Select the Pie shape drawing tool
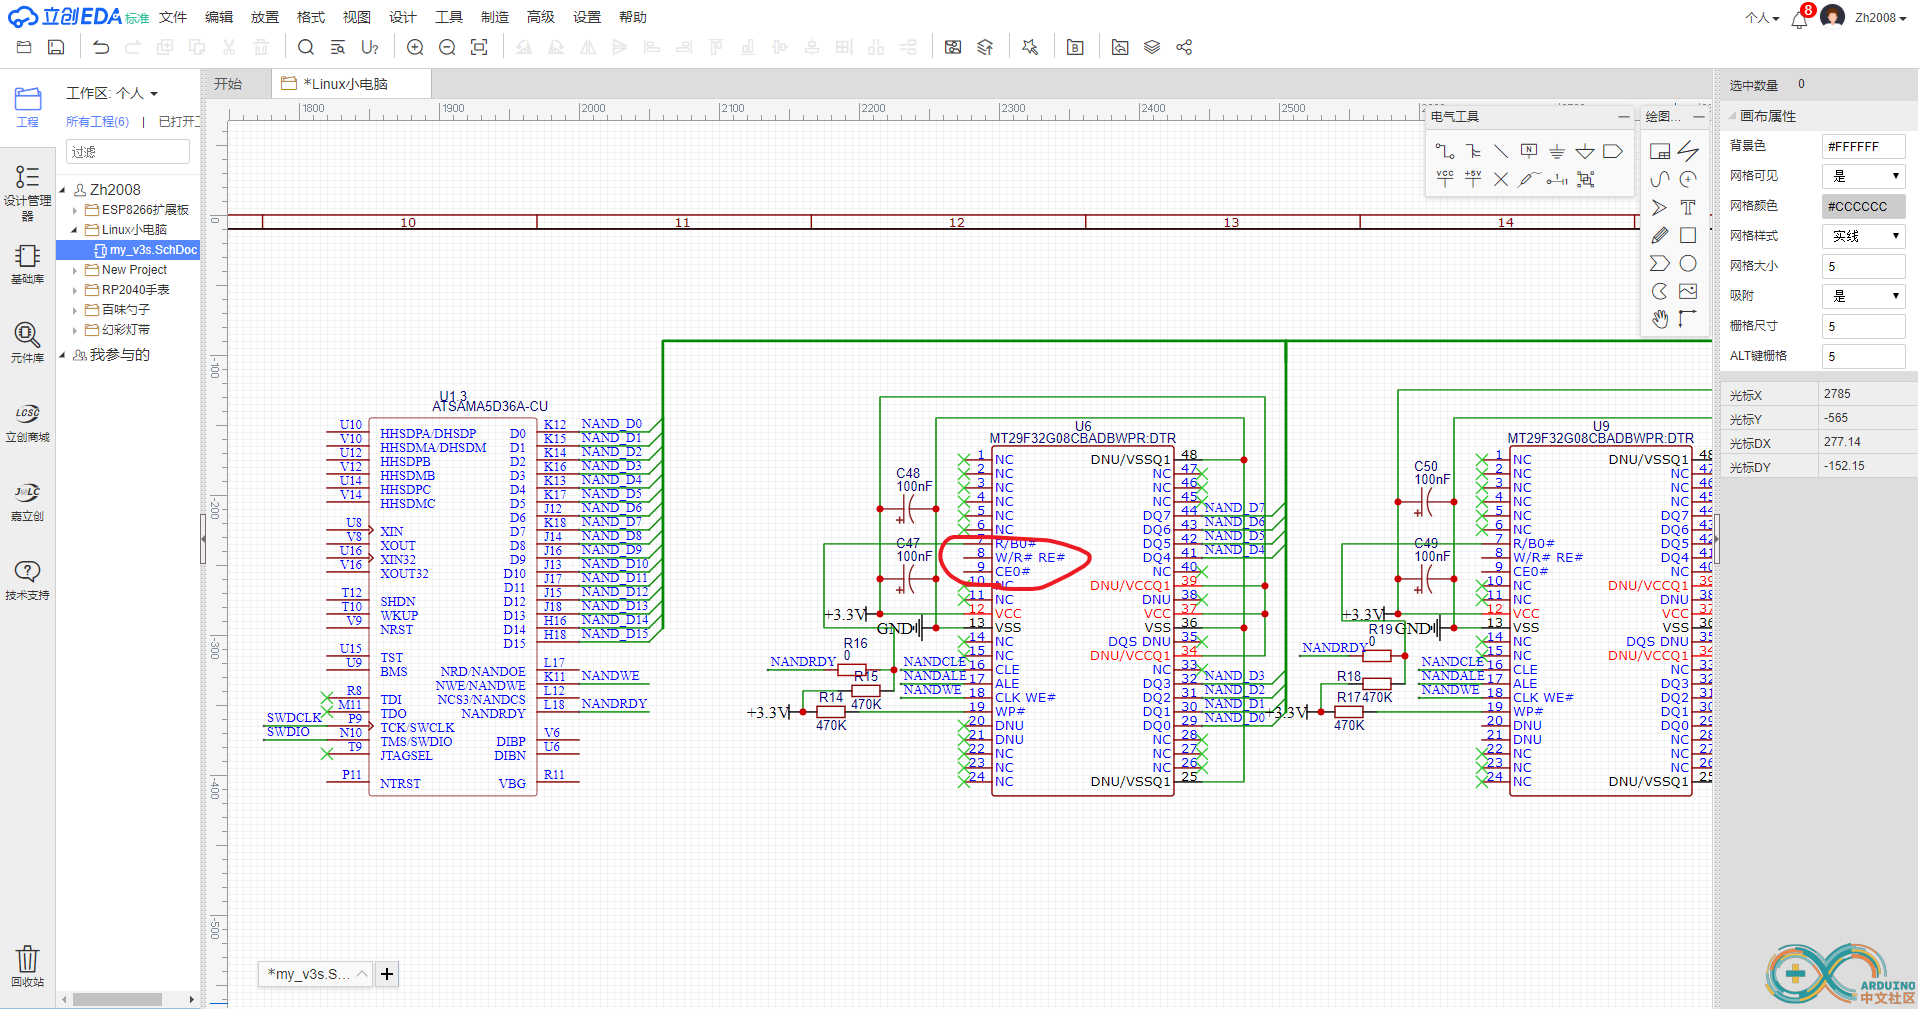Screen dimensions: 1920x1009 (x=1660, y=291)
